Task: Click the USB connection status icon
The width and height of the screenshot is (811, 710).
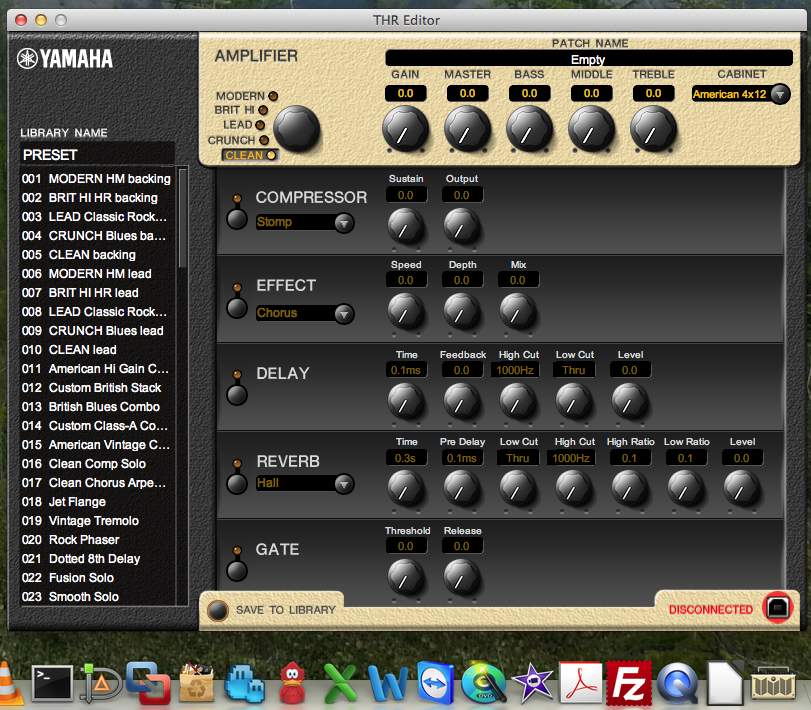Action: [777, 607]
